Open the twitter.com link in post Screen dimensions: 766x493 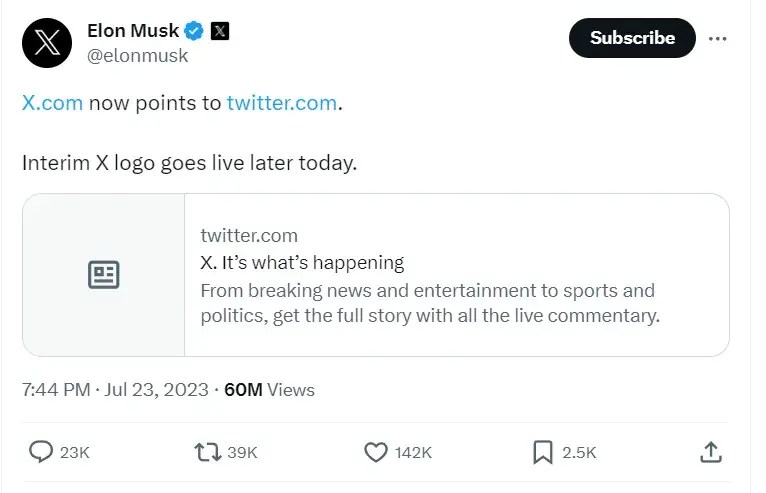[281, 103]
